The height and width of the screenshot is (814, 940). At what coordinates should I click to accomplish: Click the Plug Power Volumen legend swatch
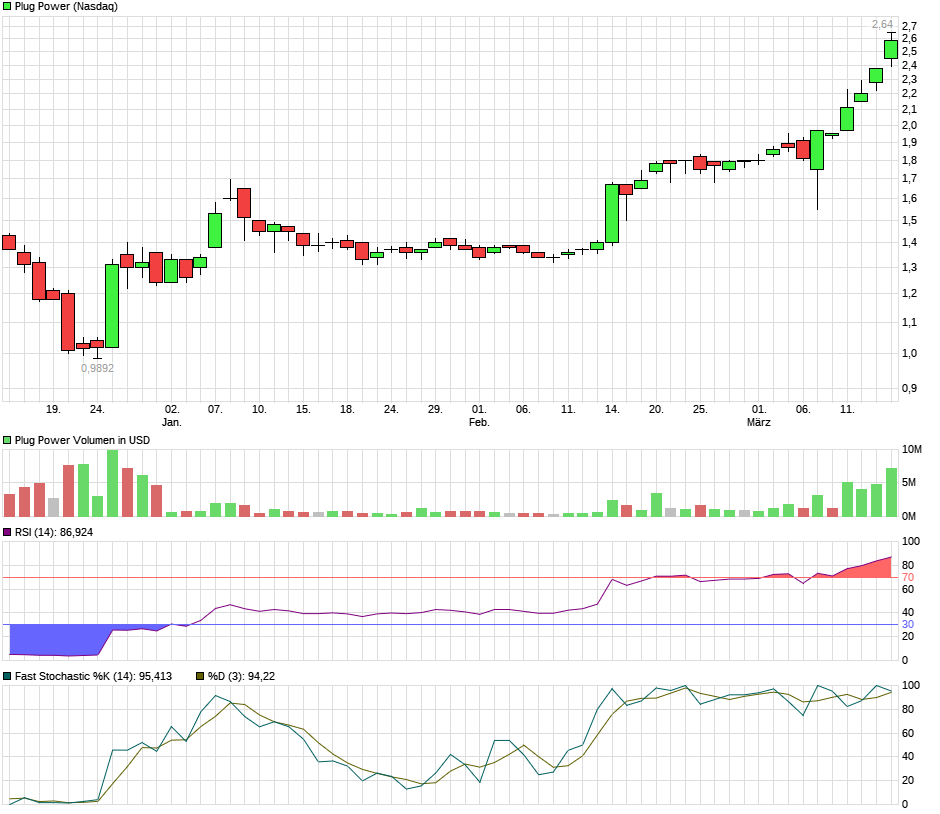pyautogui.click(x=7, y=441)
